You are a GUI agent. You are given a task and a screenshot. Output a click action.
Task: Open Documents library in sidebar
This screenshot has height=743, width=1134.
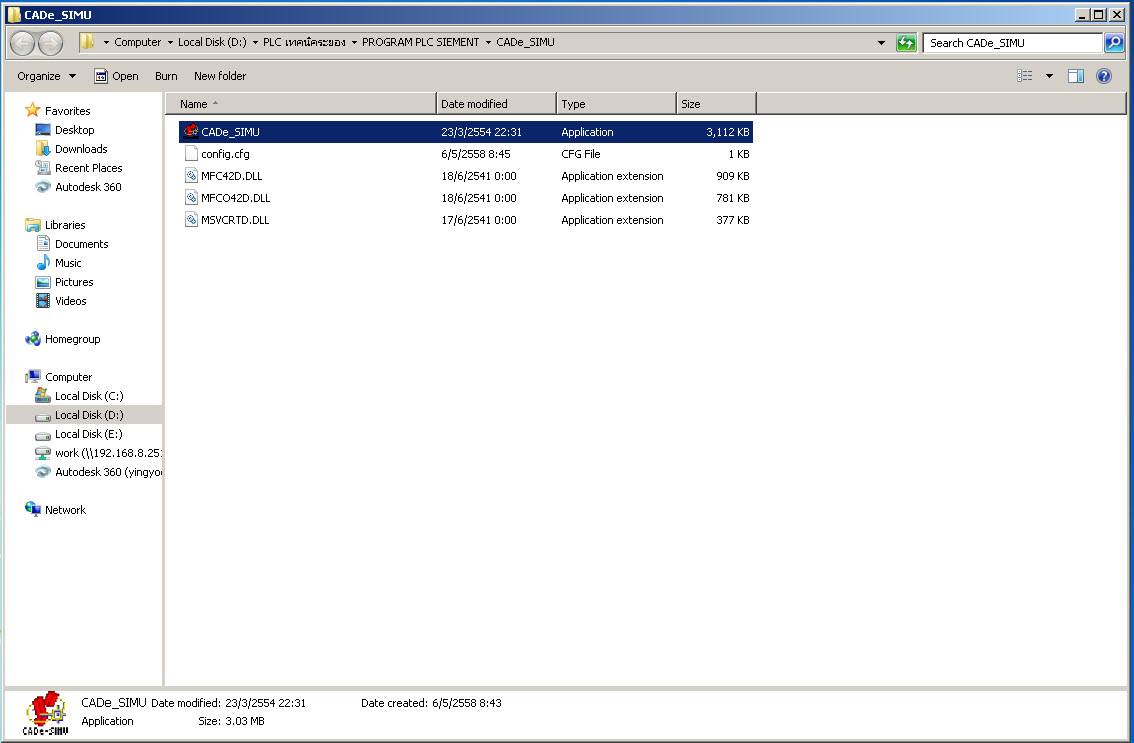pyautogui.click(x=82, y=244)
